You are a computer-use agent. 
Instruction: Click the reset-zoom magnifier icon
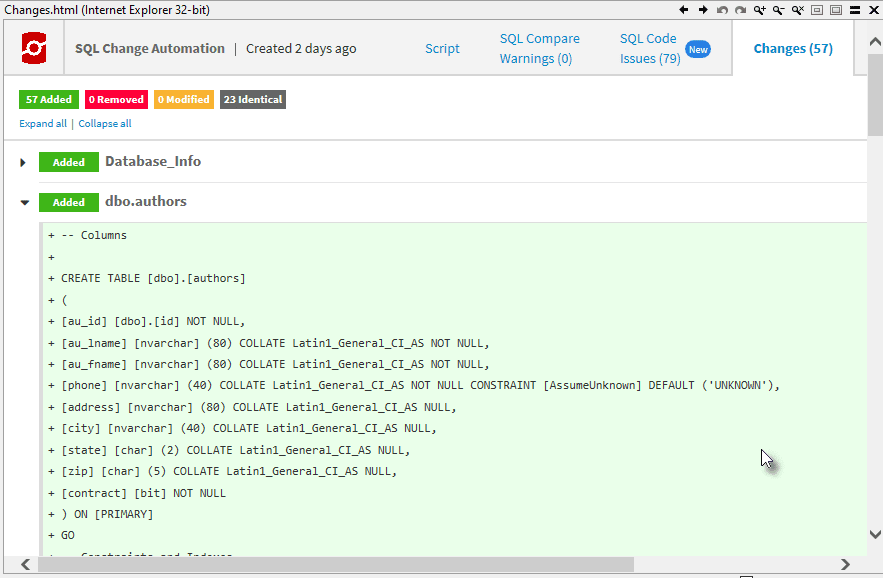[797, 9]
